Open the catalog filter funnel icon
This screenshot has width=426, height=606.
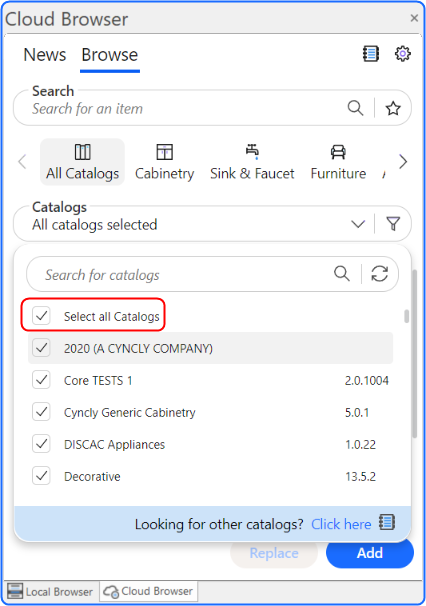click(x=393, y=224)
